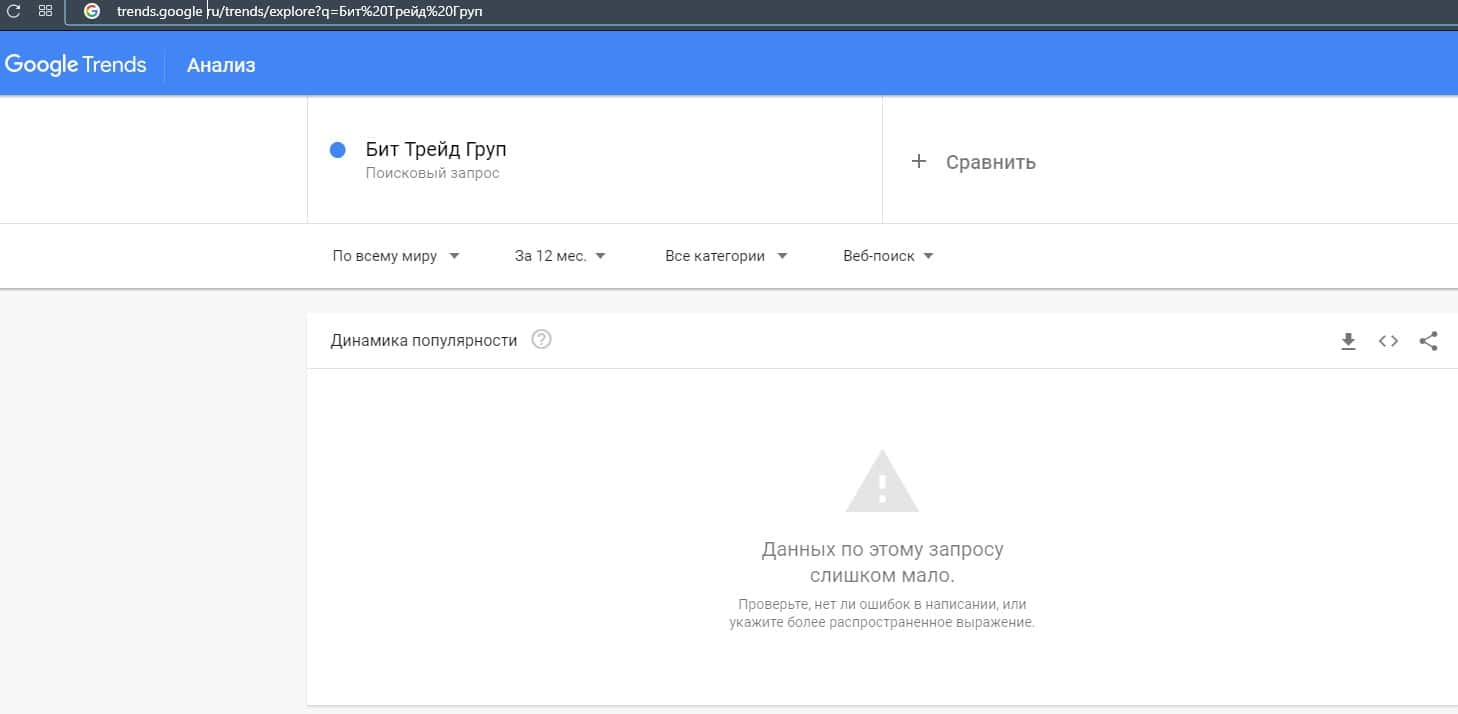Open the За 12 мес. time range dropdown
1458x714 pixels.
pyautogui.click(x=560, y=256)
